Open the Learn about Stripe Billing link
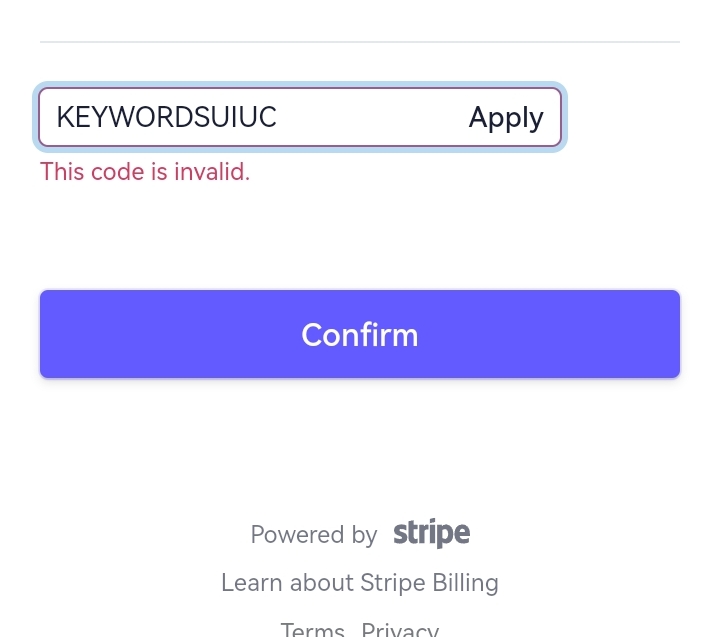 pos(360,582)
